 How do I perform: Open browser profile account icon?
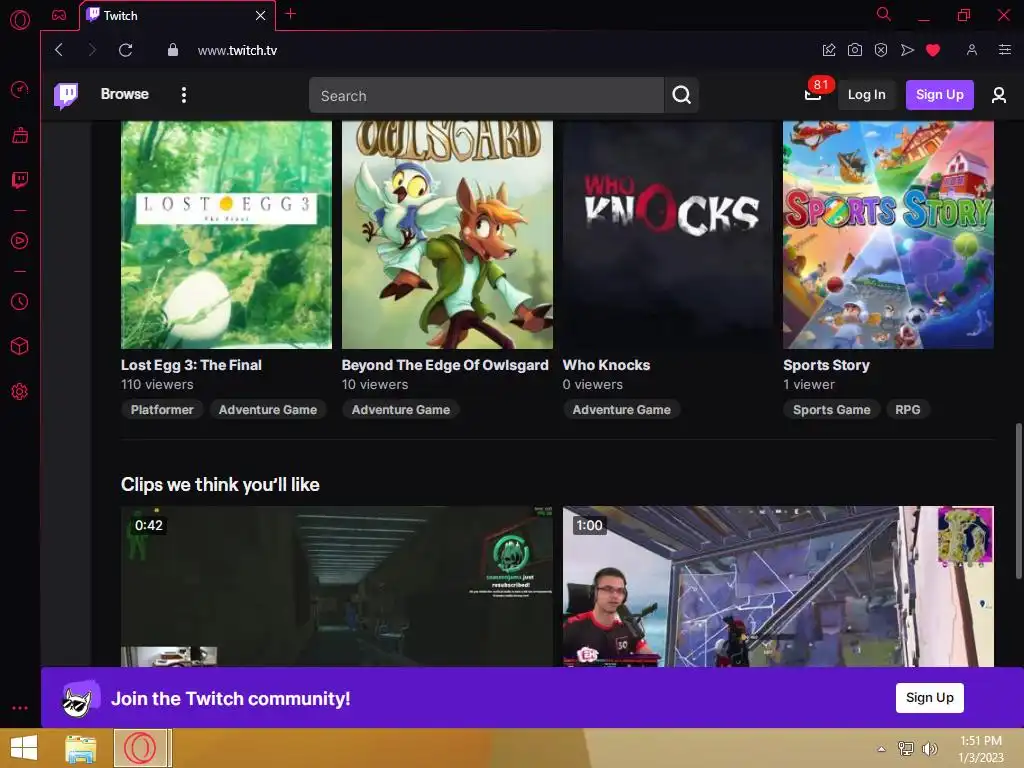(x=972, y=50)
